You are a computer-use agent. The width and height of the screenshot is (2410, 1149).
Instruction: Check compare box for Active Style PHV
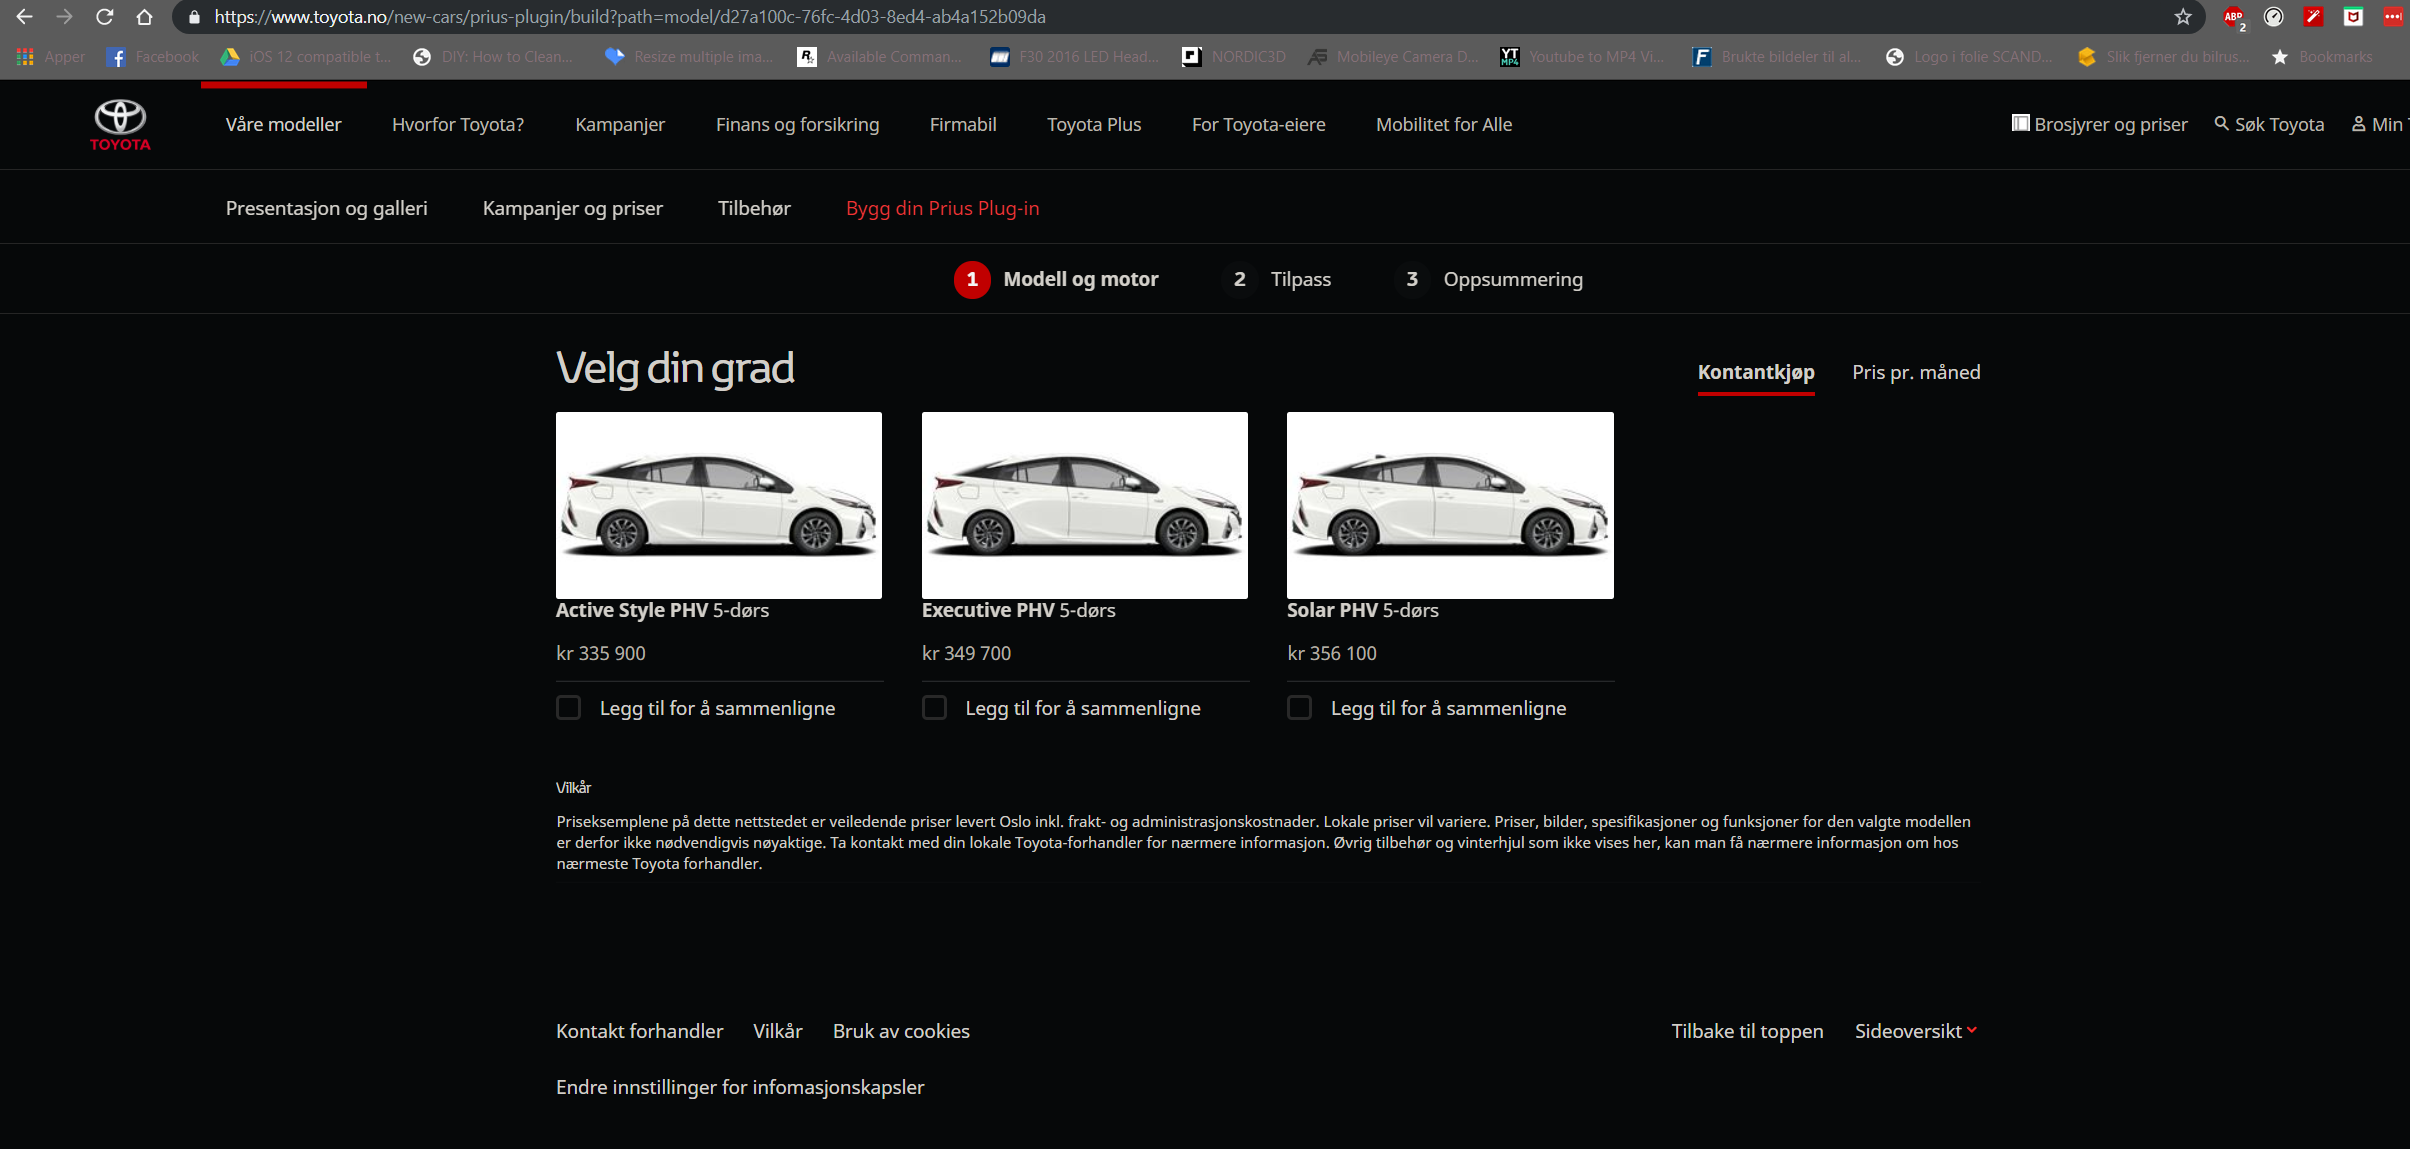568,708
